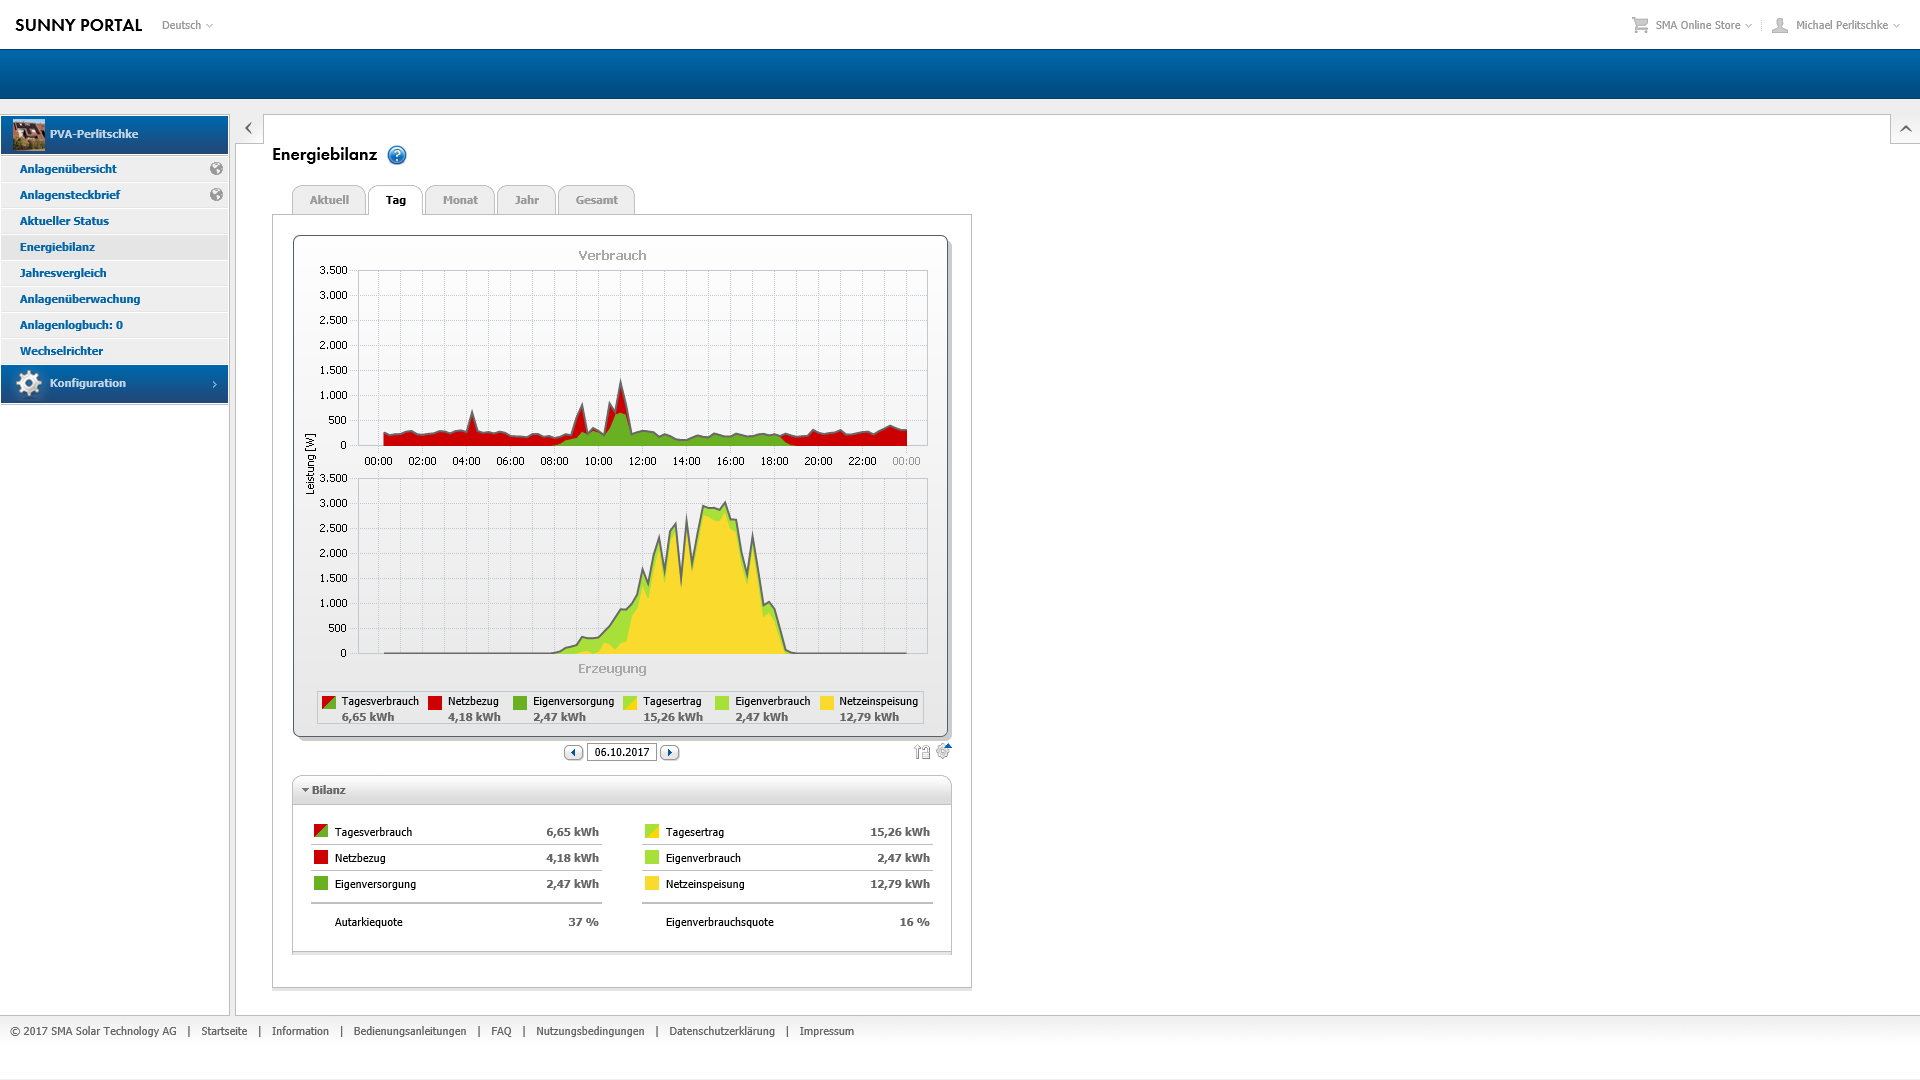Go to next day with right arrow
Screen dimensions: 1920x1080
670,752
